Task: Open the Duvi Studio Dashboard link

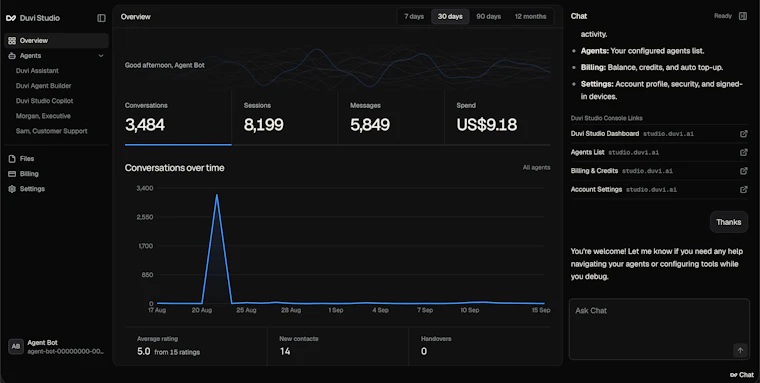Action: pos(605,134)
